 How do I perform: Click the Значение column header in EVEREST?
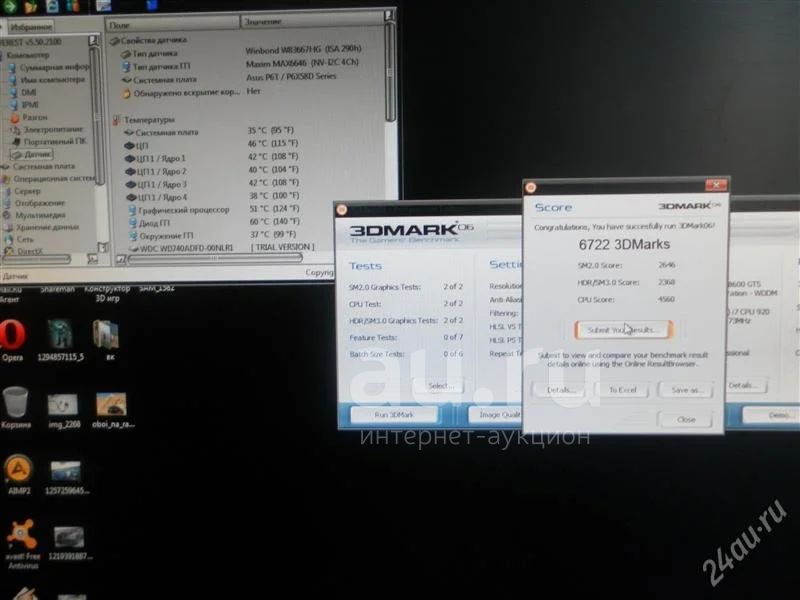312,22
